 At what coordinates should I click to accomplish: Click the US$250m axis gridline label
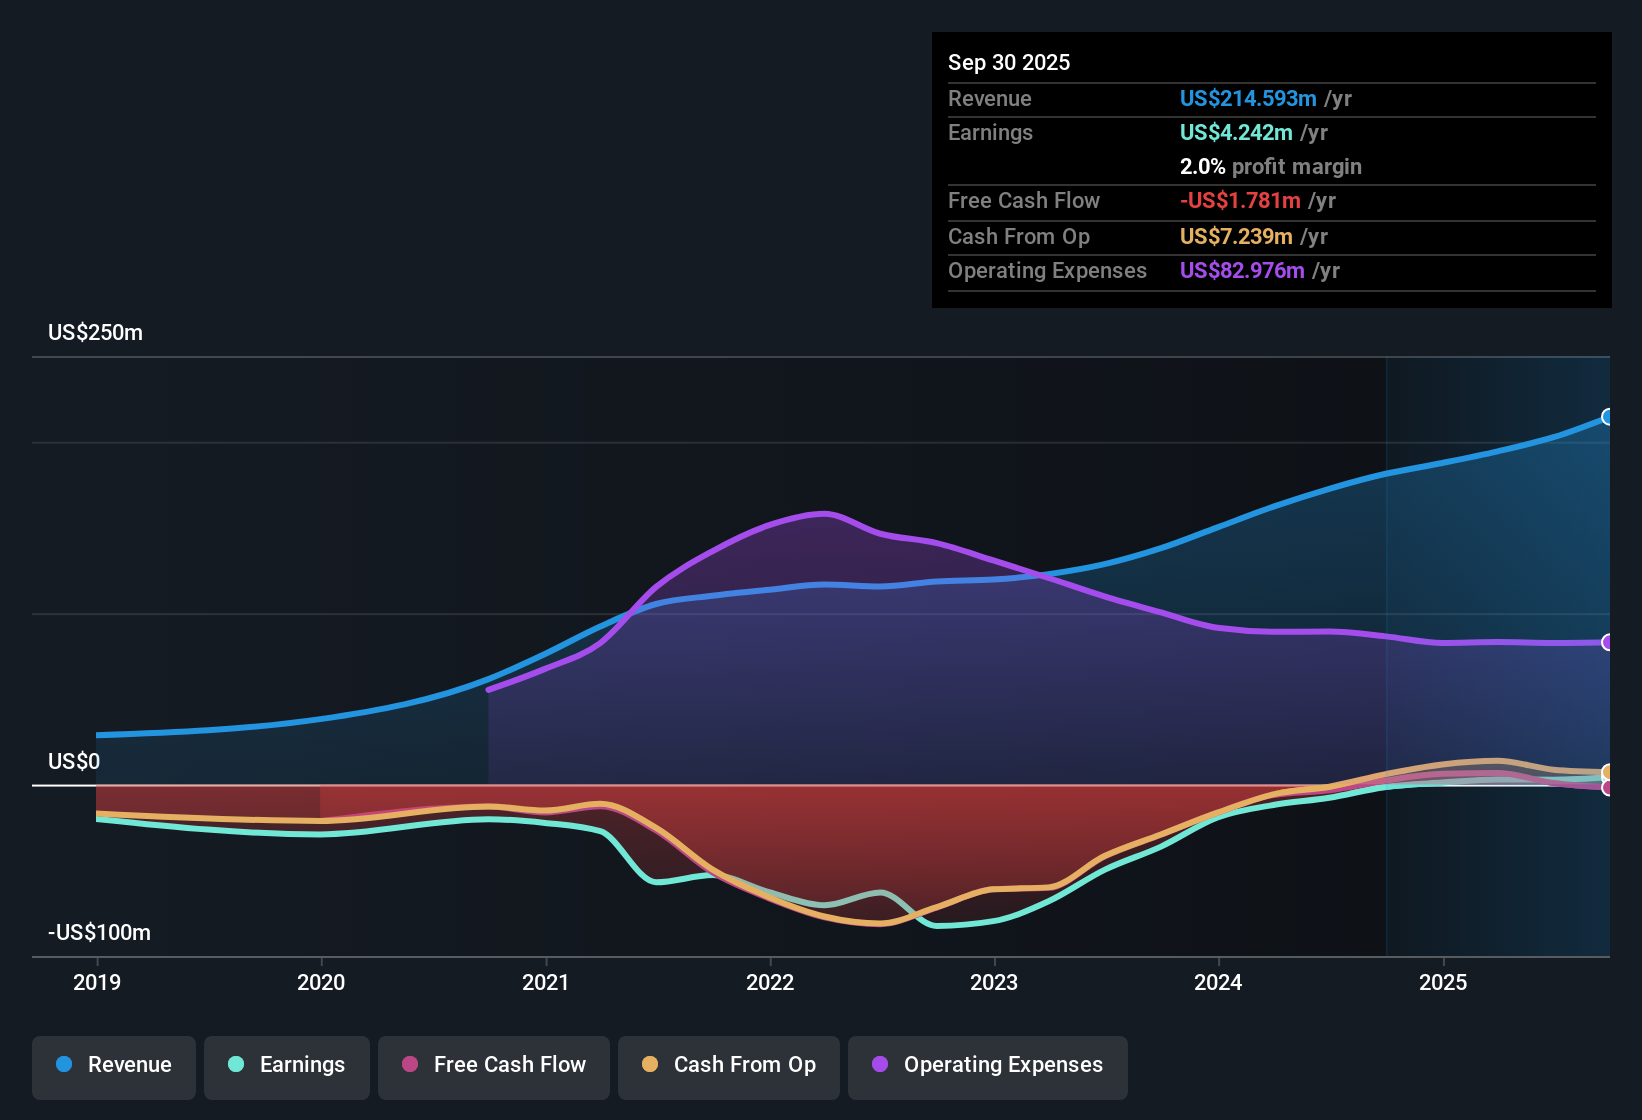94,332
